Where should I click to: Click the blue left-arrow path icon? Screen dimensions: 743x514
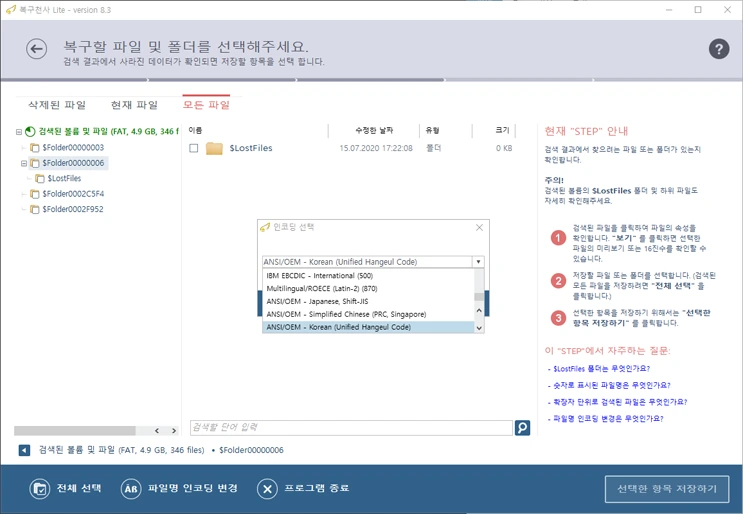[x=24, y=450]
